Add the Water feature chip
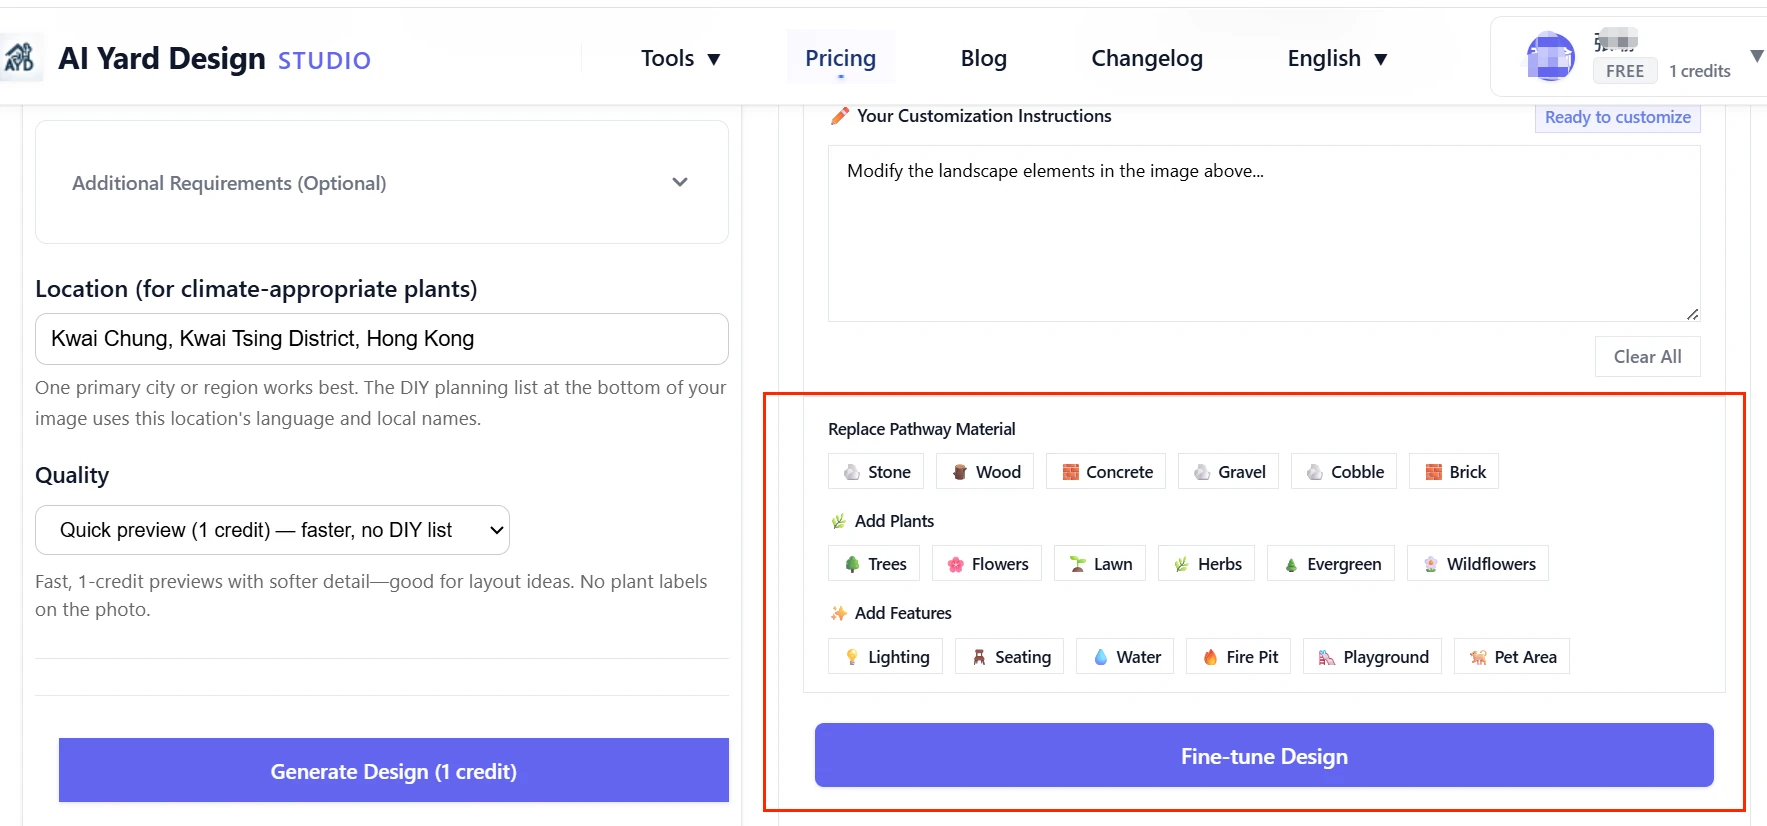The image size is (1767, 826). point(1125,657)
